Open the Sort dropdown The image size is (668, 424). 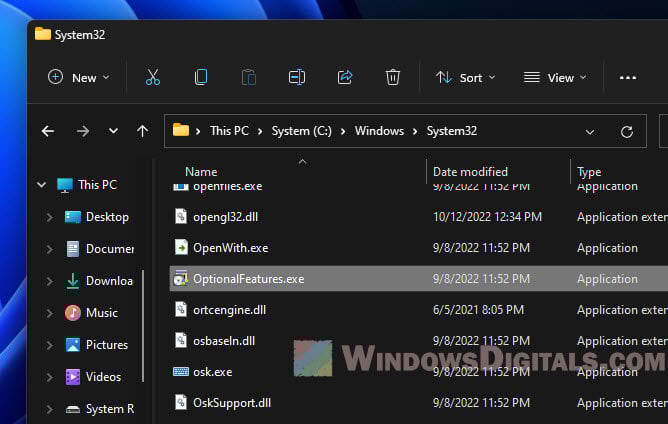click(x=466, y=78)
